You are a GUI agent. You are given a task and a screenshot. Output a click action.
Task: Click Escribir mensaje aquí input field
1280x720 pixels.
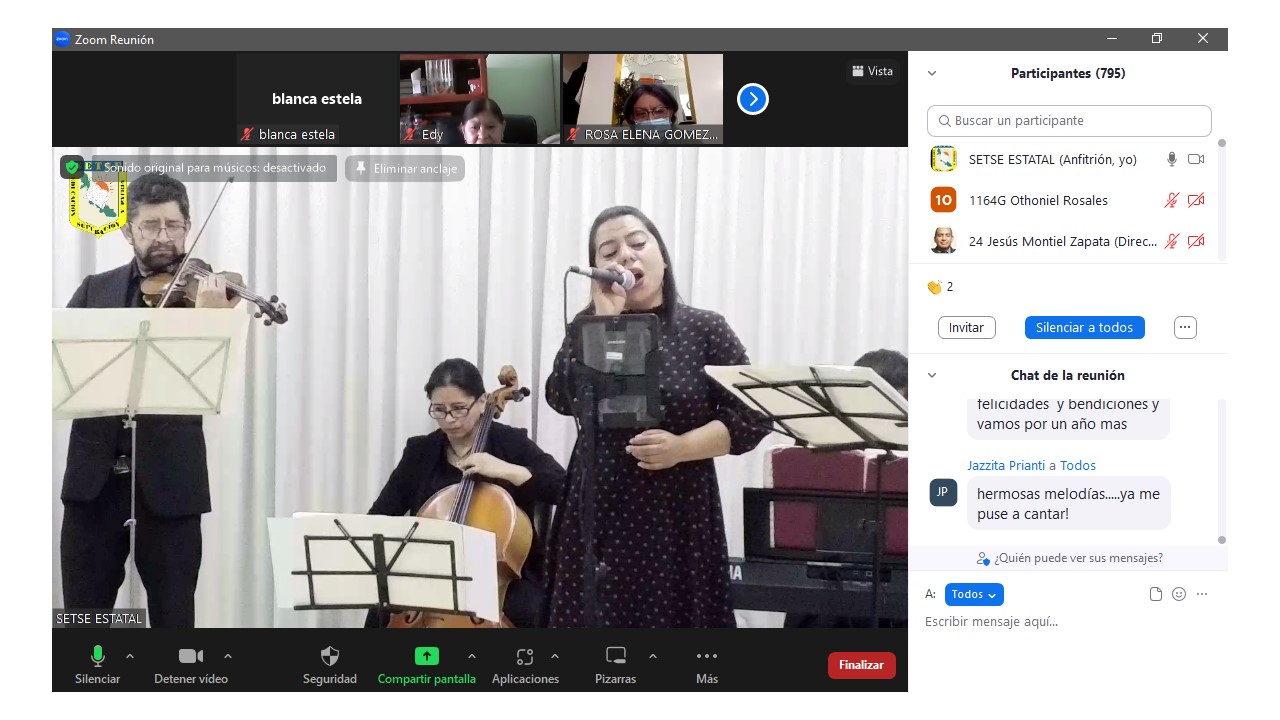click(1068, 622)
